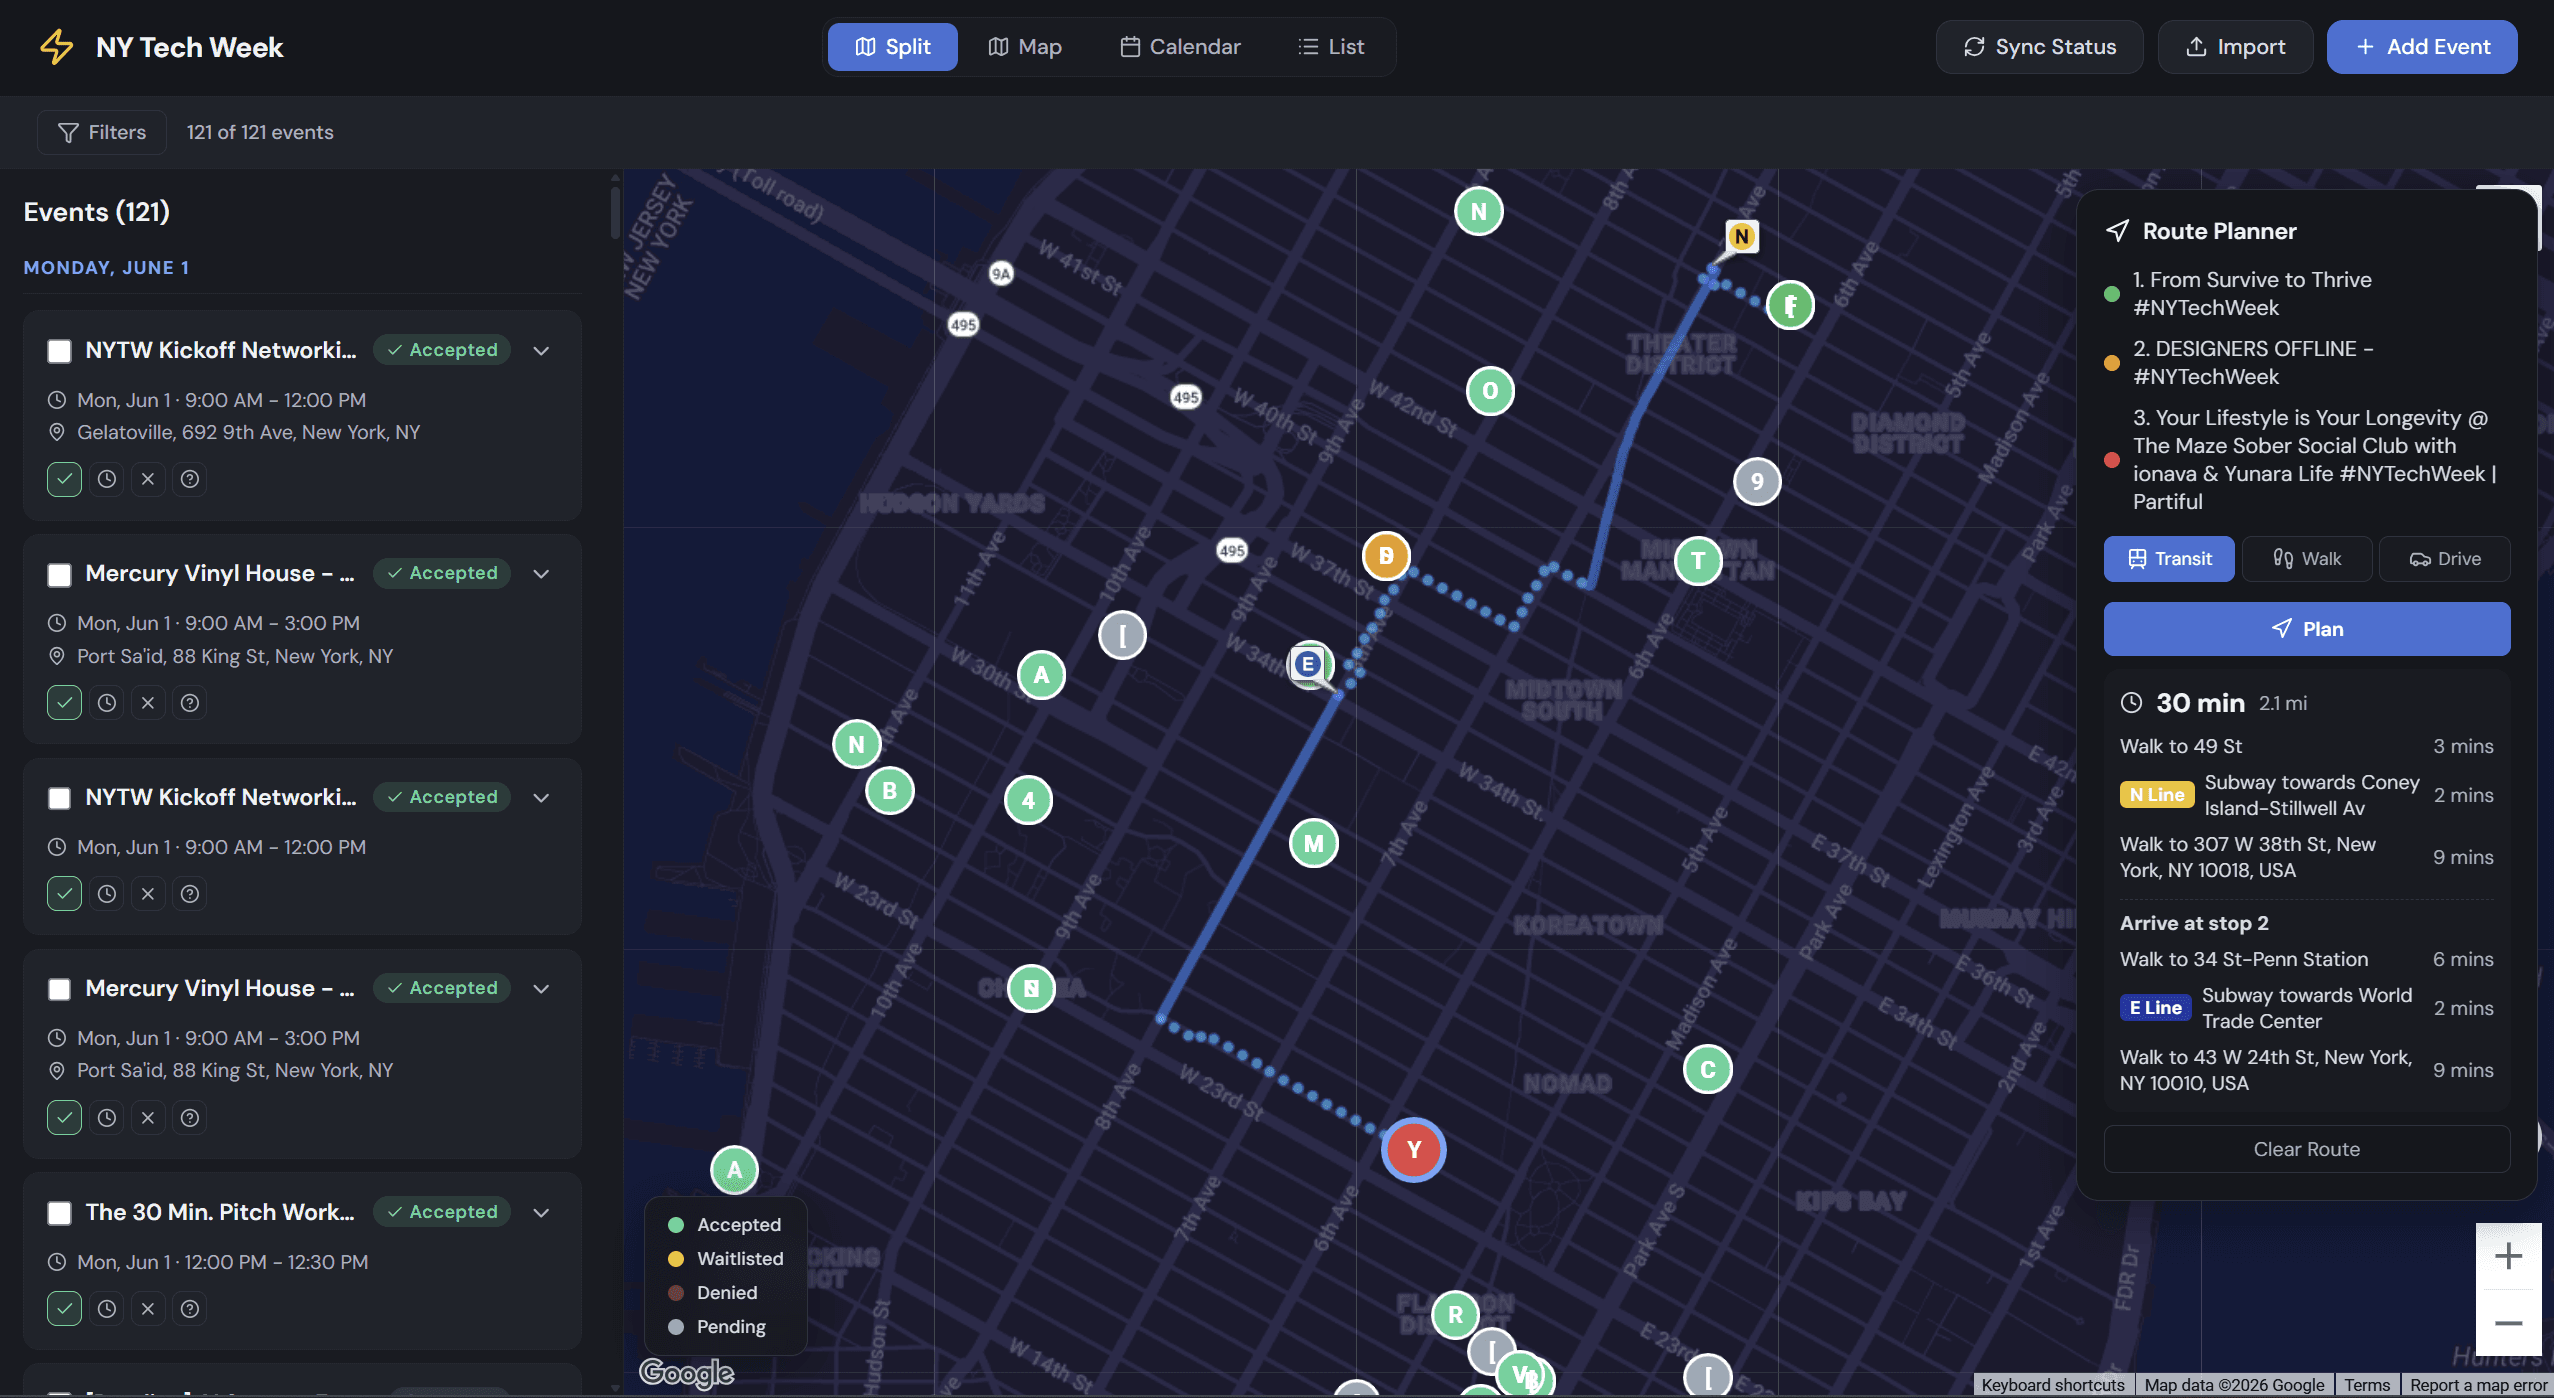Viewport: 2554px width, 1398px height.
Task: Clear the planned route
Action: (2307, 1149)
